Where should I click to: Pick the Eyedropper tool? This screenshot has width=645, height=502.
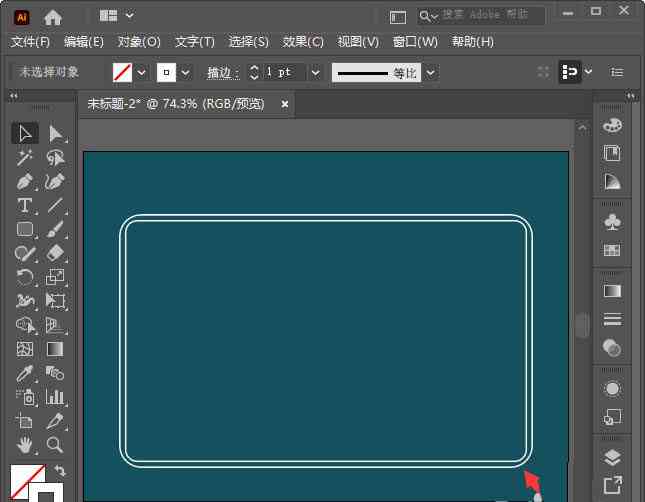tap(25, 373)
